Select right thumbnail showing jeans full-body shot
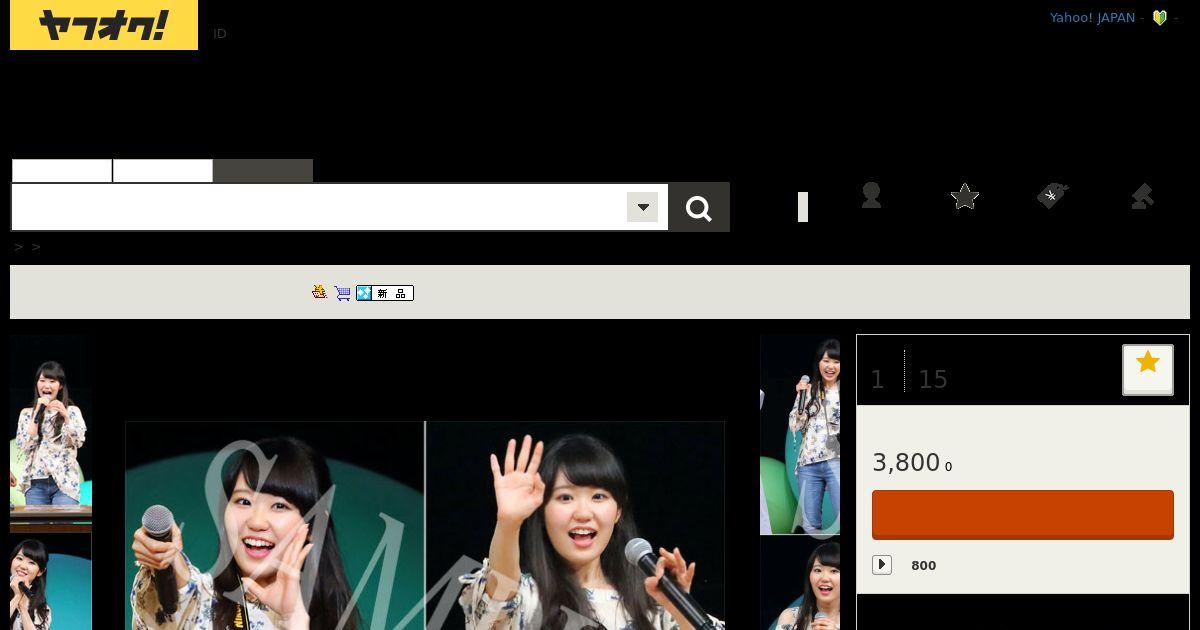Viewport: 1200px width, 630px height. point(800,435)
